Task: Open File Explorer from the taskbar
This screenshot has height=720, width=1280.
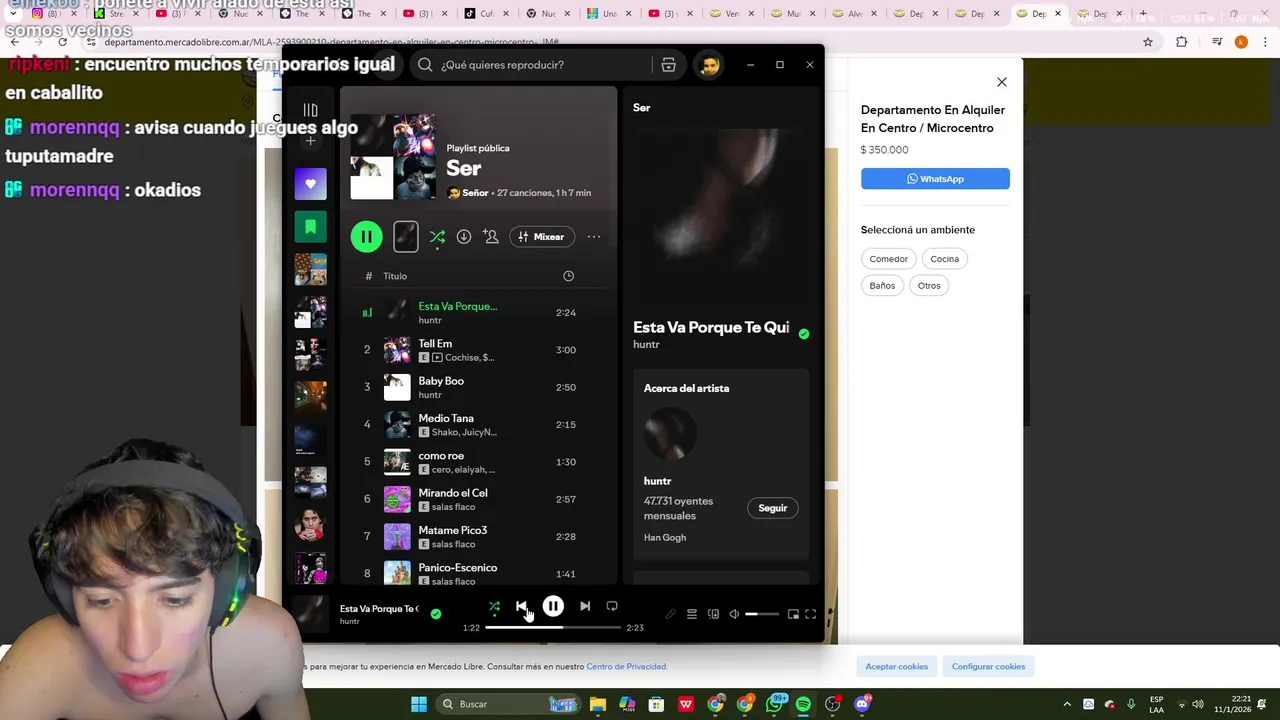Action: (598, 704)
